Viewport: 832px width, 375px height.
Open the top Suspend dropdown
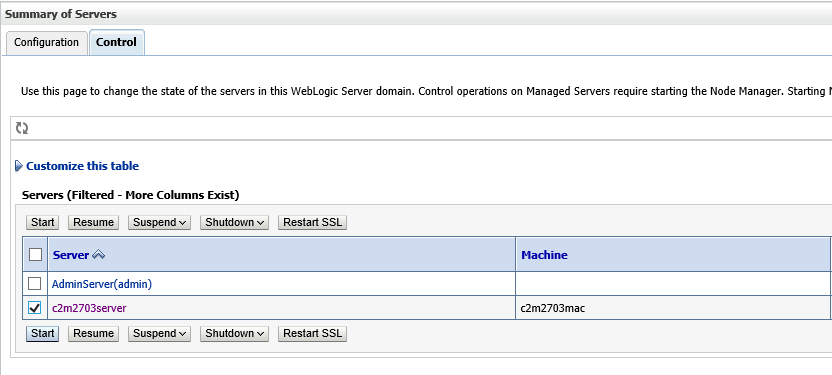point(159,222)
